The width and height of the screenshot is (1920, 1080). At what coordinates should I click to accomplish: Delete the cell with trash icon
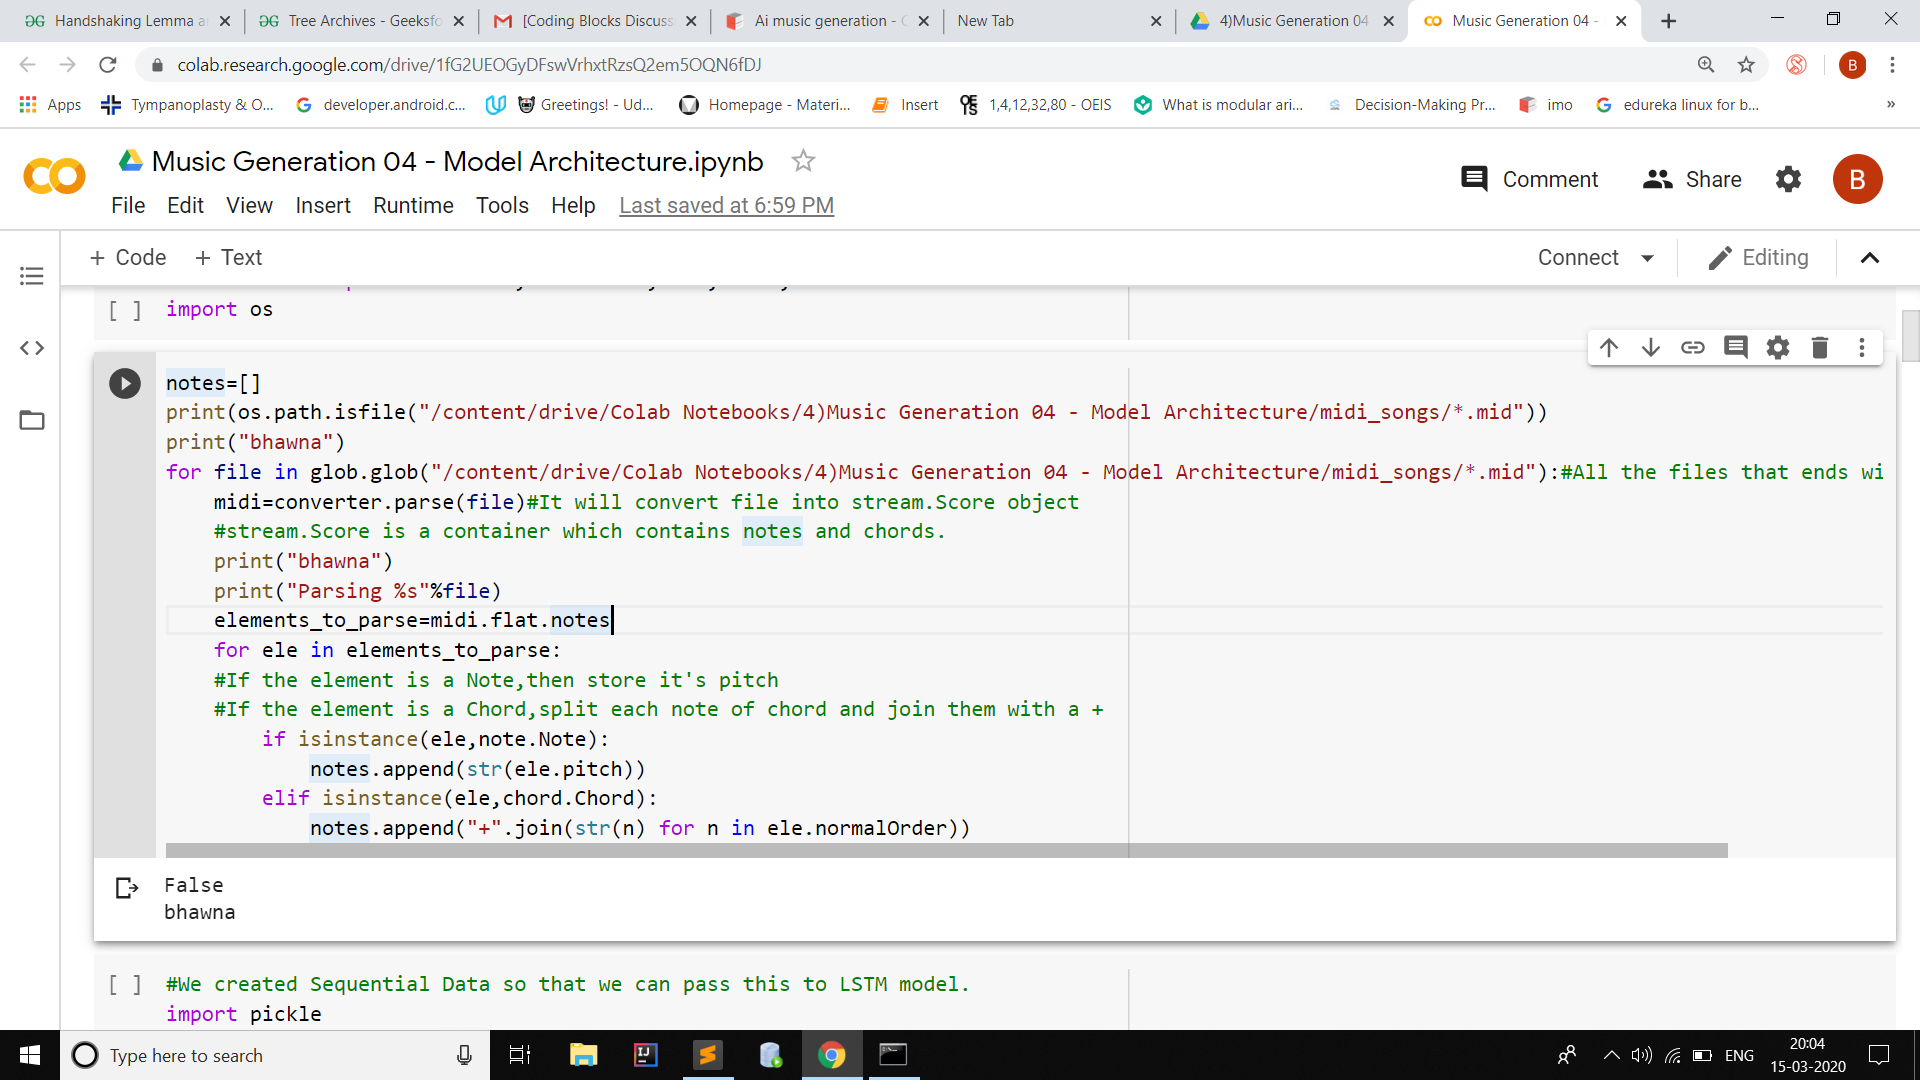pyautogui.click(x=1820, y=347)
